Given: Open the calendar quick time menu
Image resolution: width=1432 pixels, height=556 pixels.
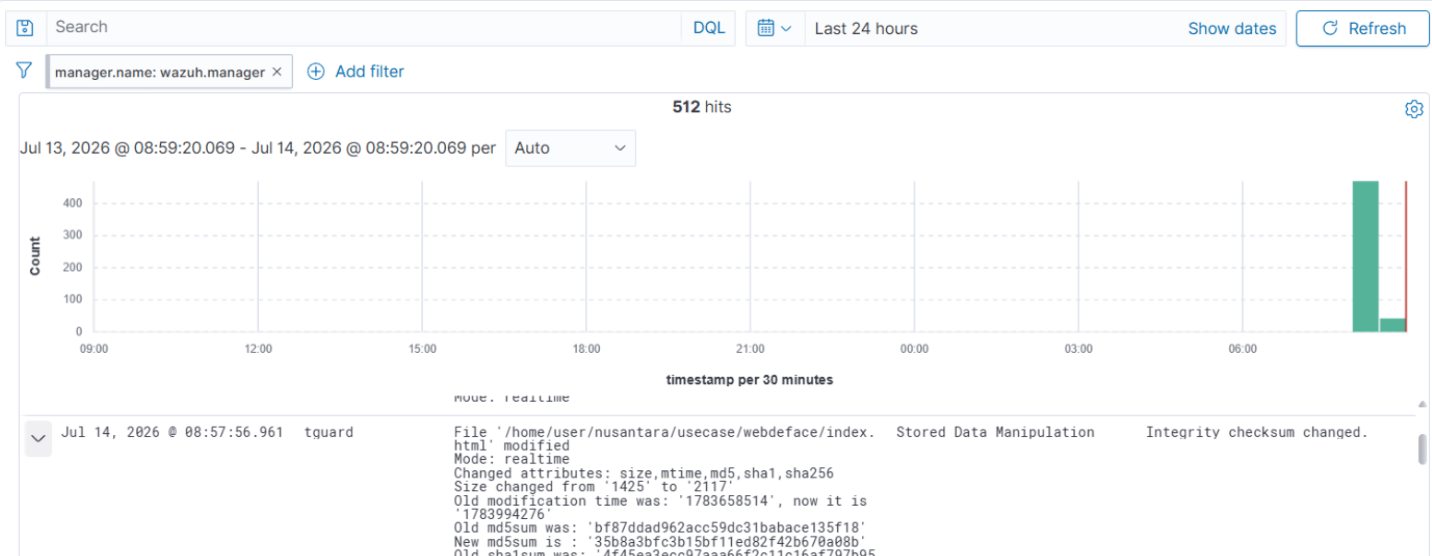Looking at the screenshot, I should 775,28.
